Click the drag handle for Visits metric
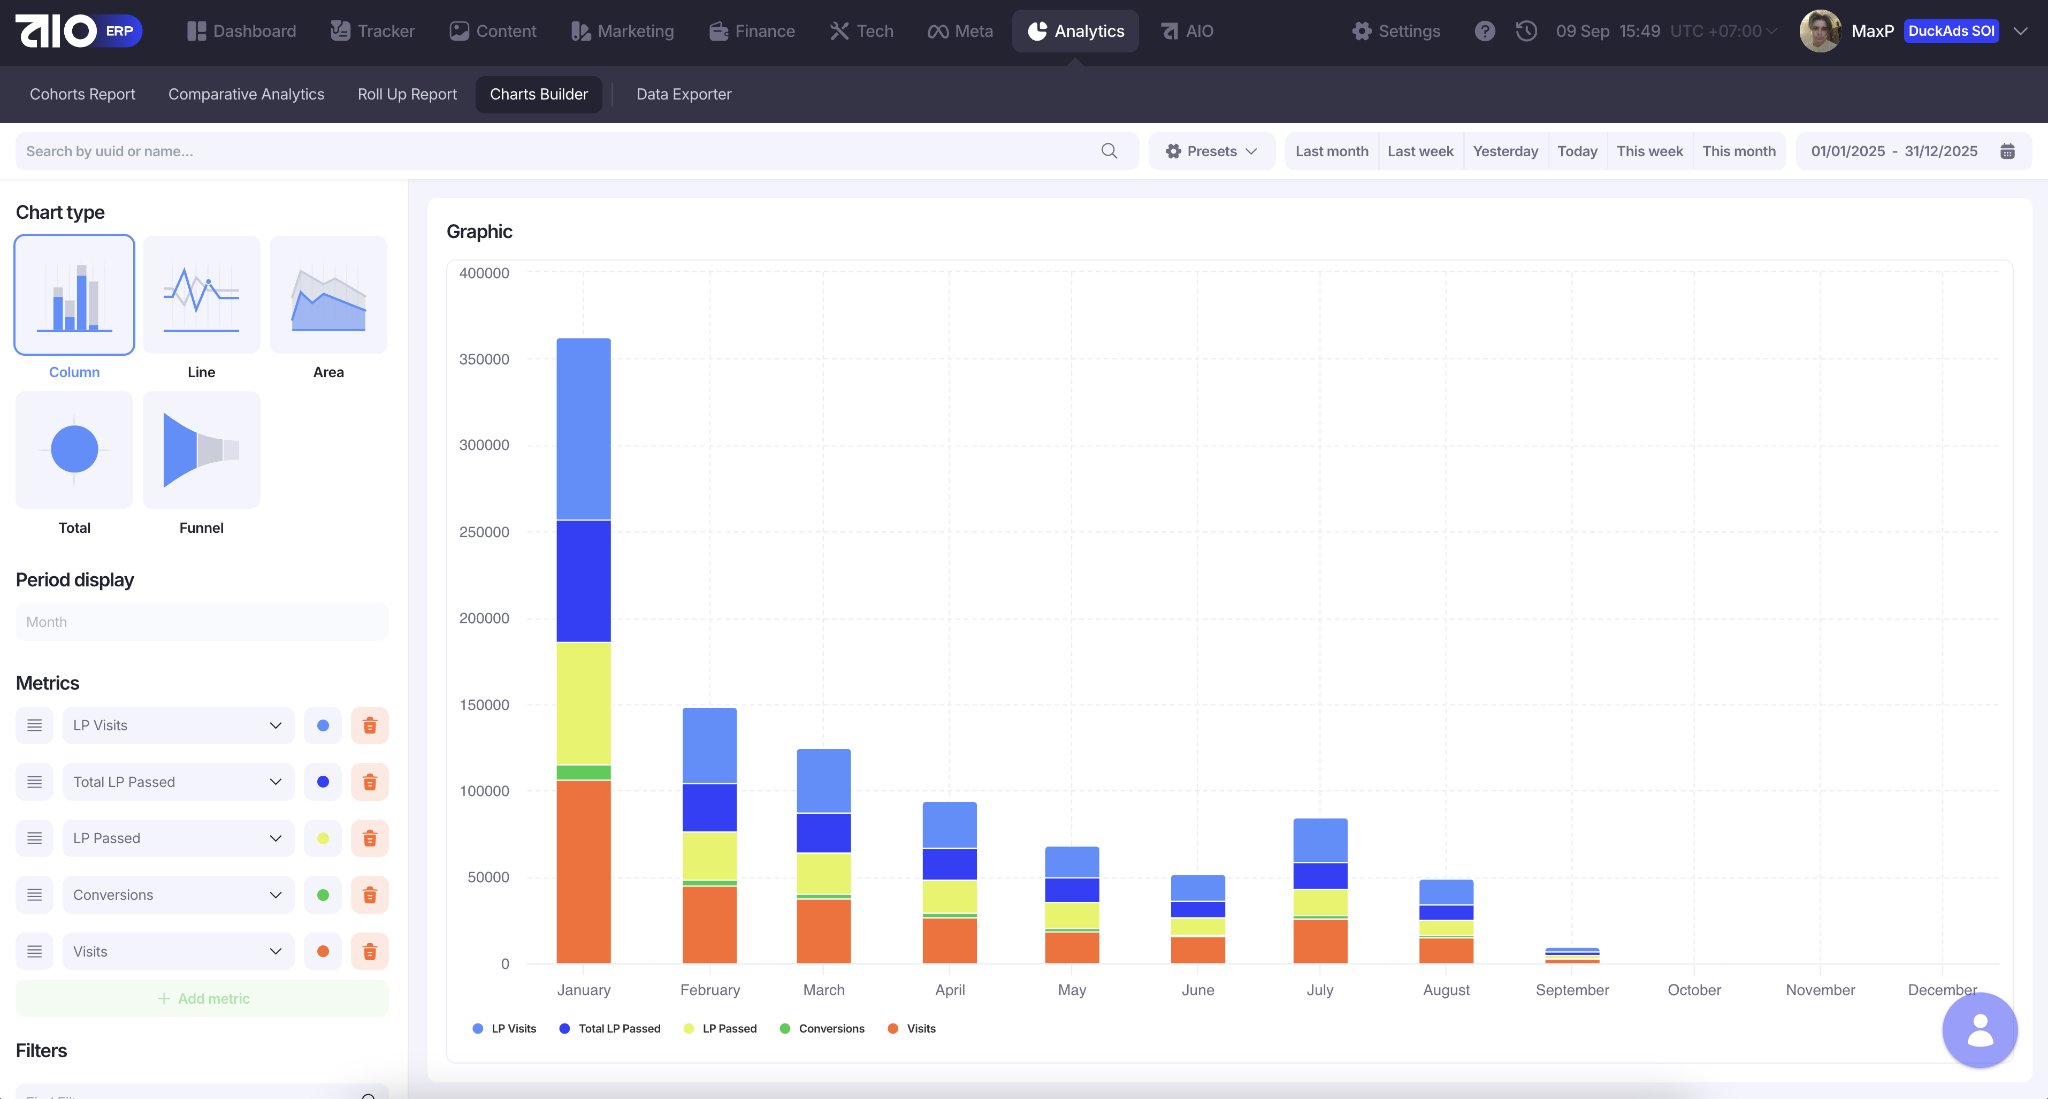 coord(34,952)
